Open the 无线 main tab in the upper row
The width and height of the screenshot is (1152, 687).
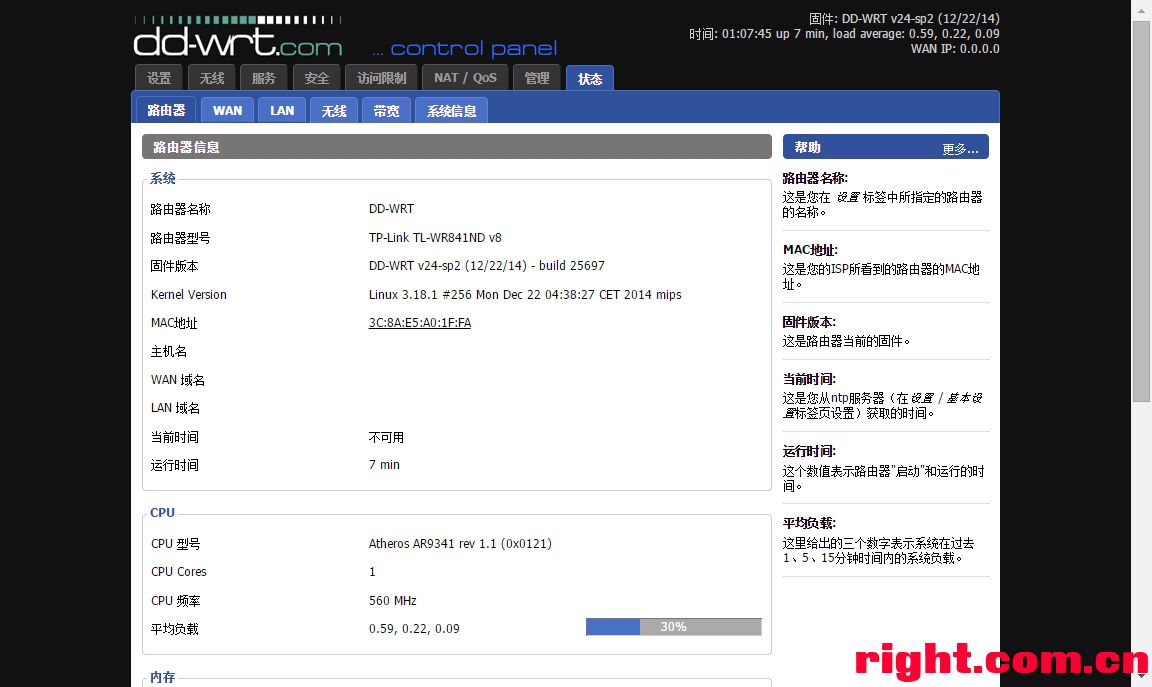[212, 78]
